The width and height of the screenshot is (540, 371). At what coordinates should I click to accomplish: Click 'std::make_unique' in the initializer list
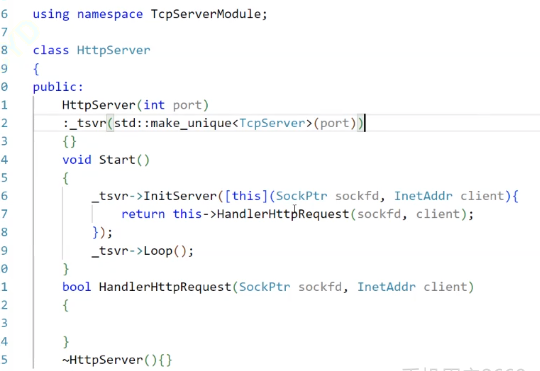[173, 123]
